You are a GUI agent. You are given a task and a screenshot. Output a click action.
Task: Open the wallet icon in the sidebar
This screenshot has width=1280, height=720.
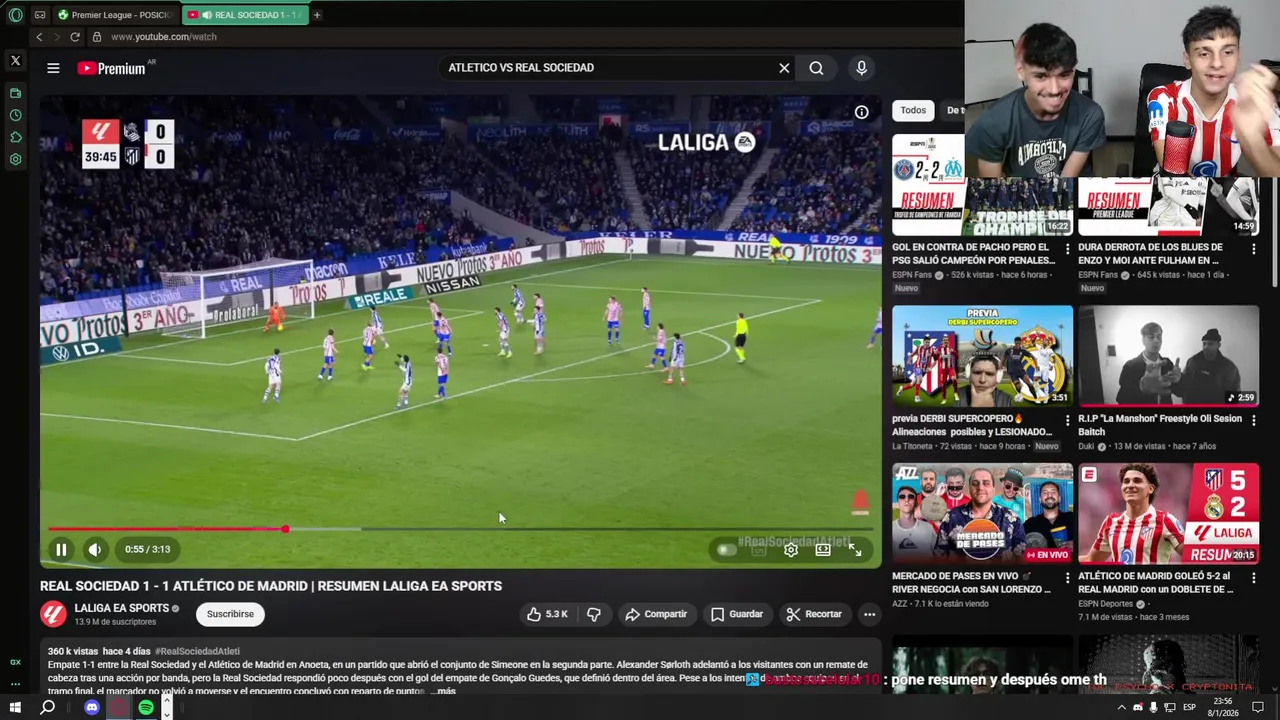coord(15,93)
